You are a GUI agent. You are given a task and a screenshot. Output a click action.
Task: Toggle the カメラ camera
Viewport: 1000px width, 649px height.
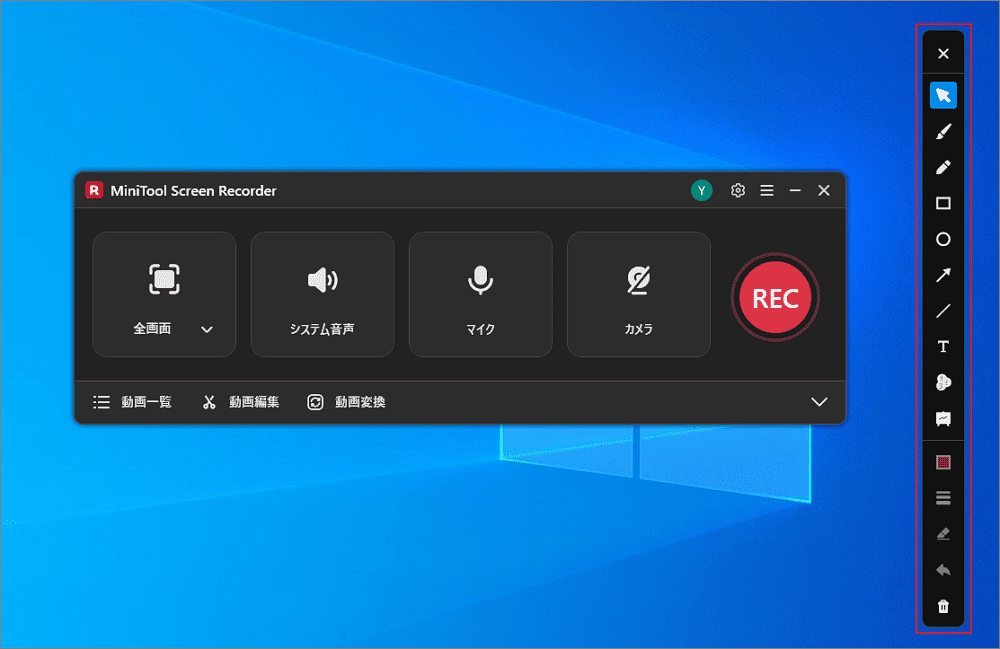pos(638,295)
